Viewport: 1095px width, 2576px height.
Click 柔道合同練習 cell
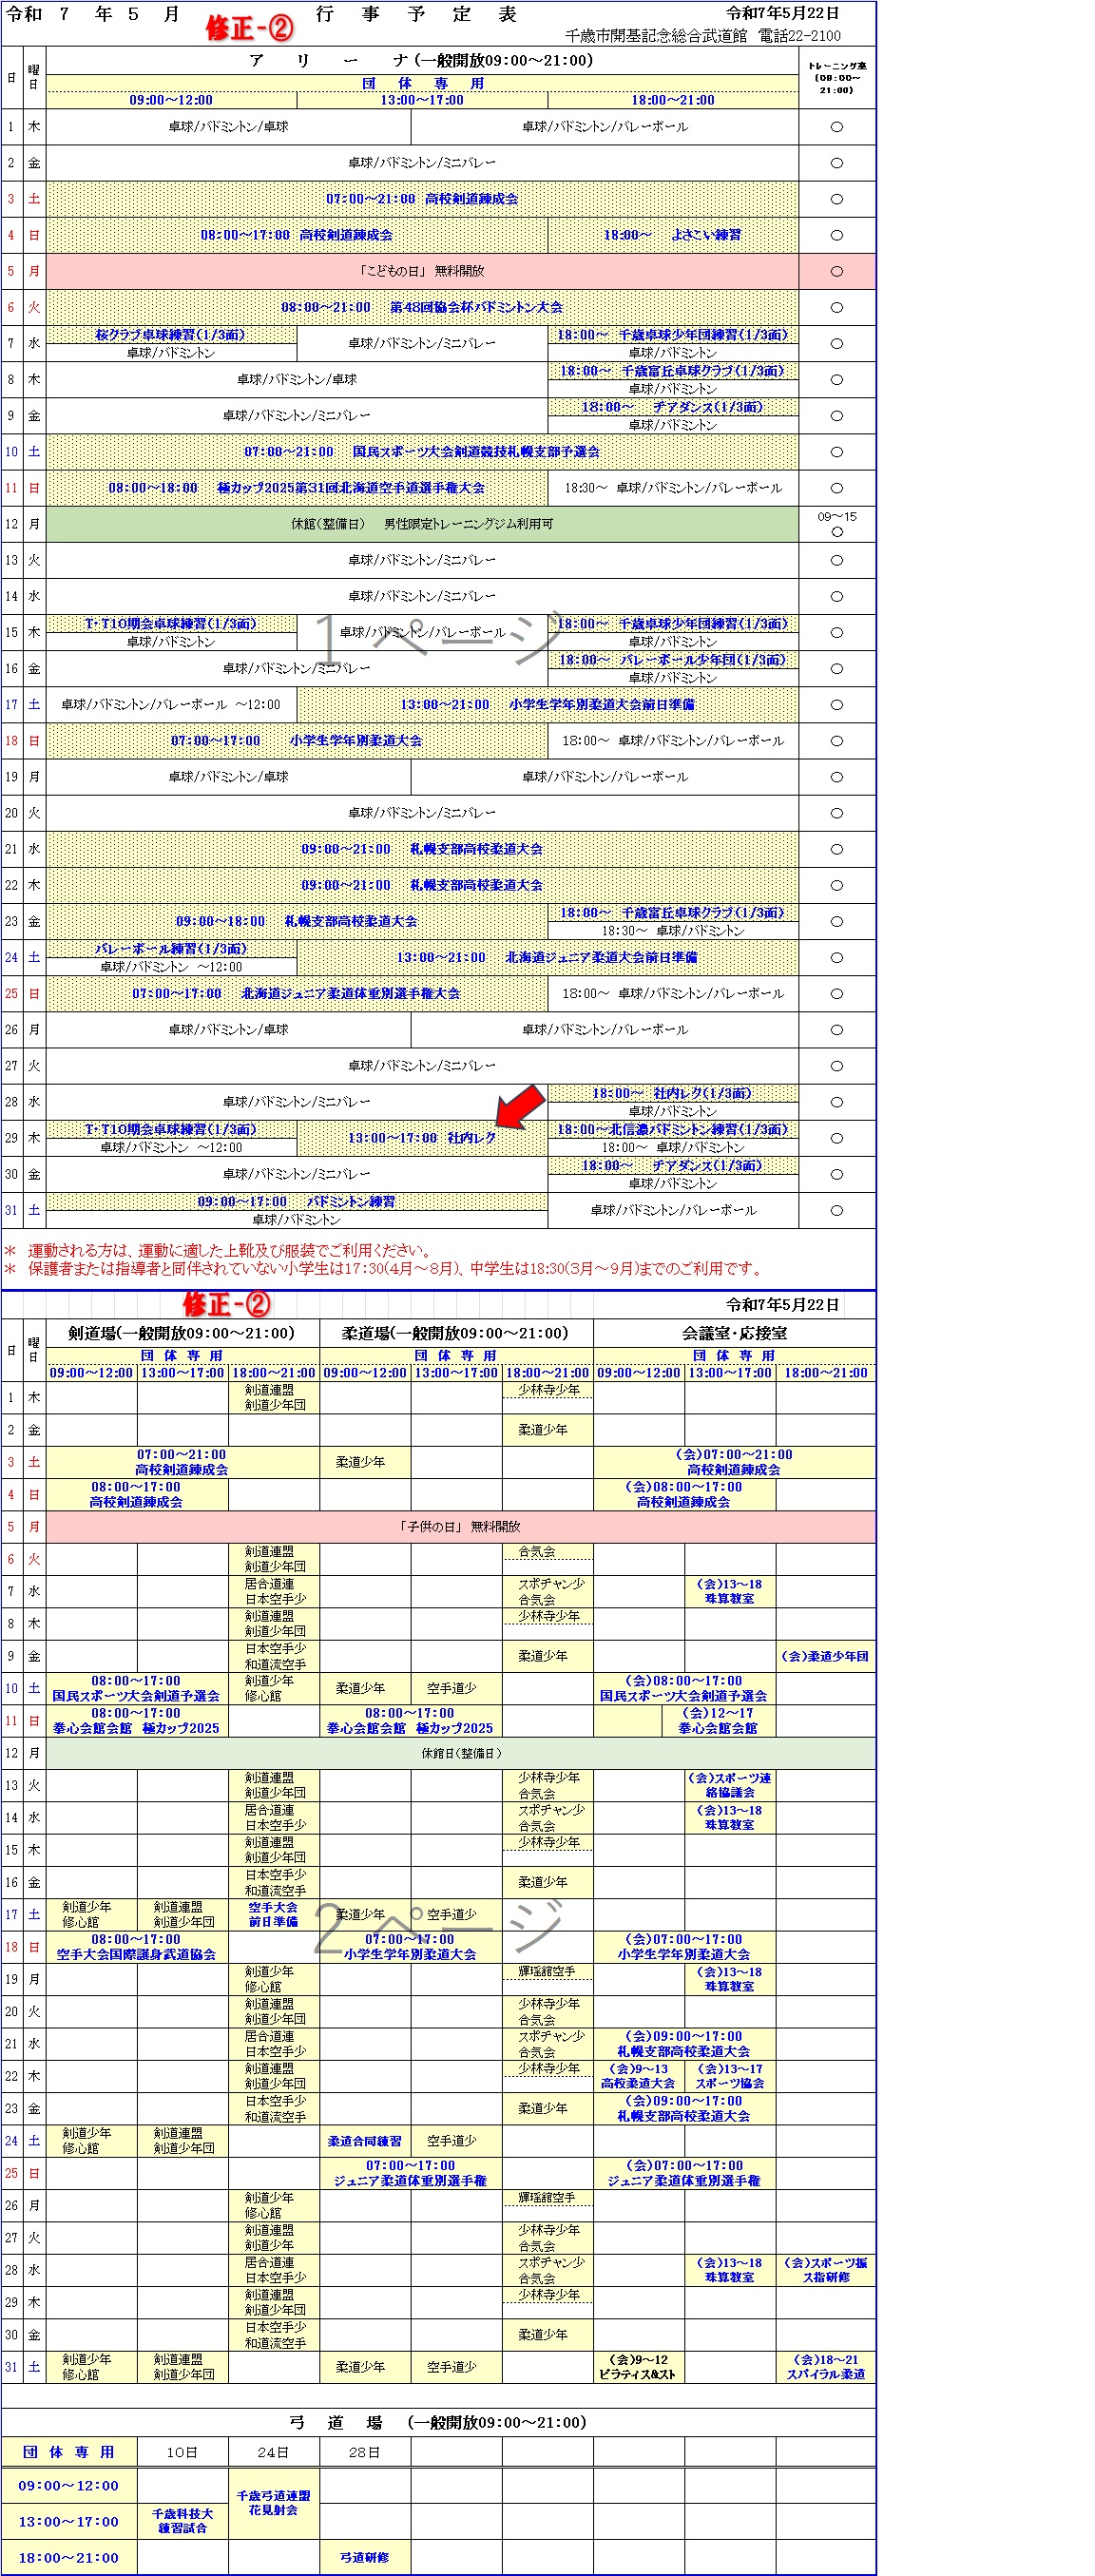tap(365, 2141)
